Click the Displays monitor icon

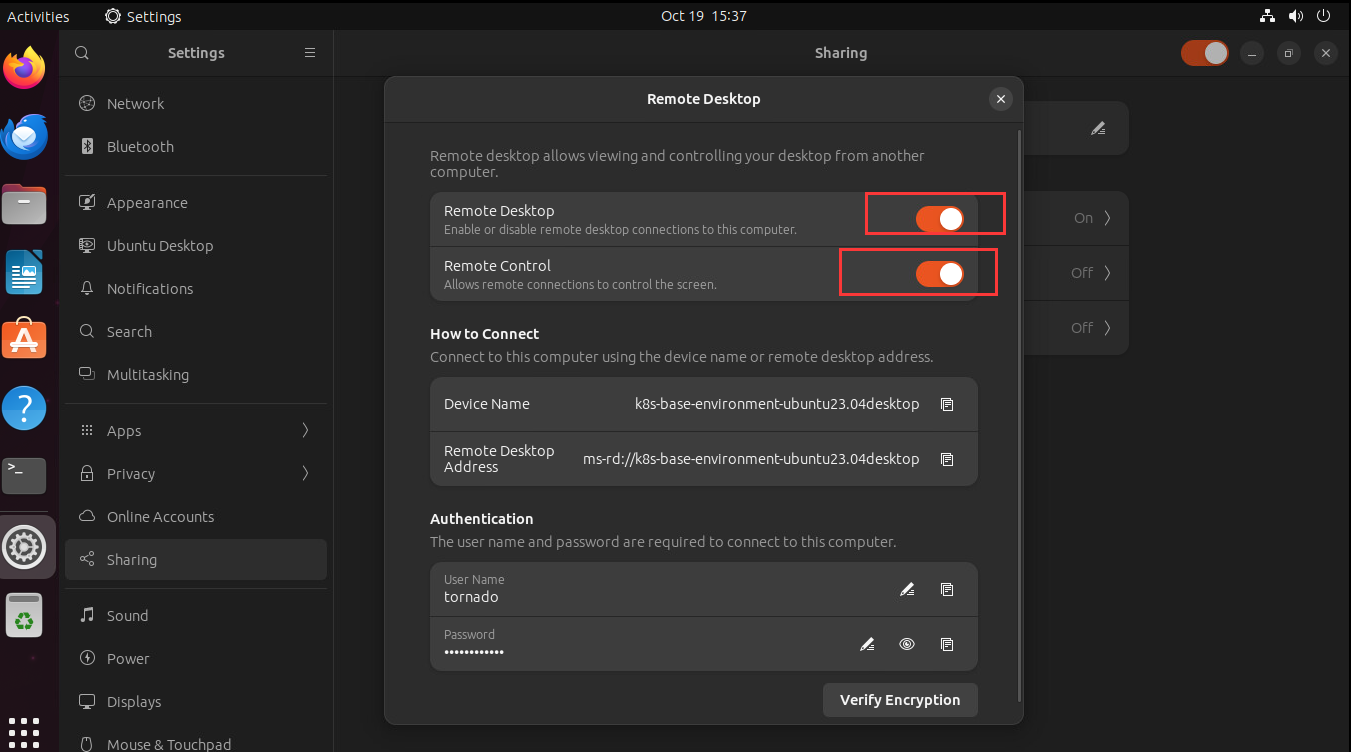click(87, 702)
